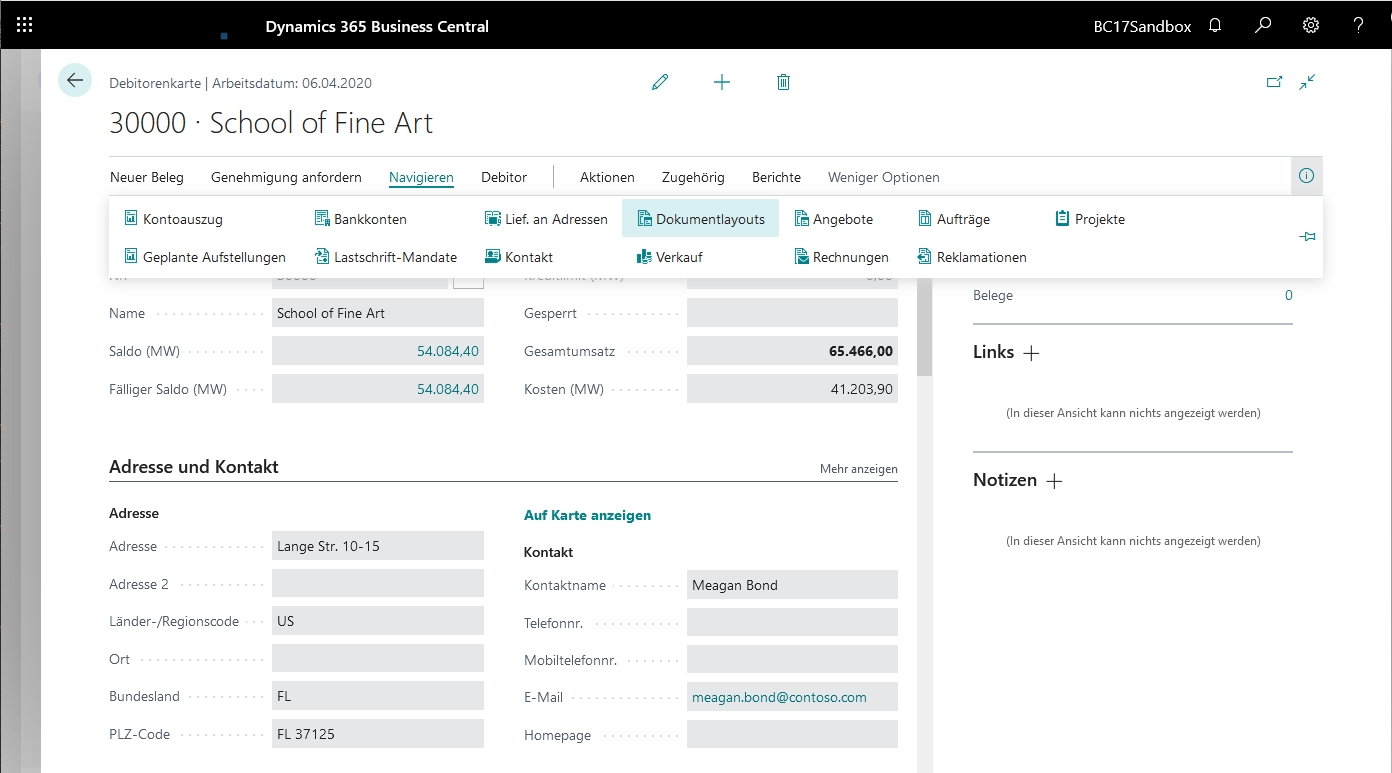Open Genehmigung anfordern menu
The height and width of the screenshot is (773, 1392).
[286, 177]
